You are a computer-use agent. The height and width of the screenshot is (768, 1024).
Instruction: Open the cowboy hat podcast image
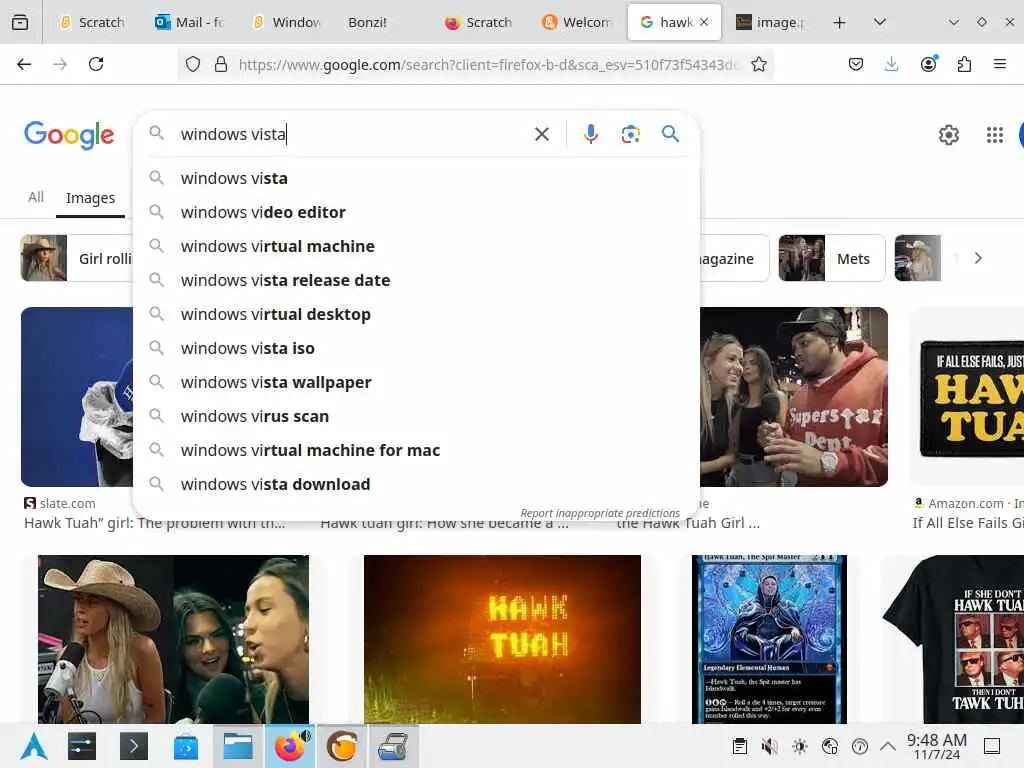(x=173, y=639)
